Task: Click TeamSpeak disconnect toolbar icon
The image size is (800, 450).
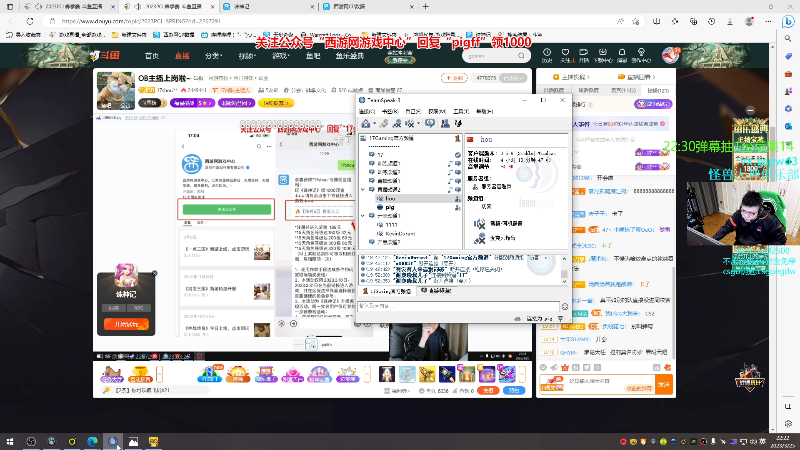Action: pos(384,123)
